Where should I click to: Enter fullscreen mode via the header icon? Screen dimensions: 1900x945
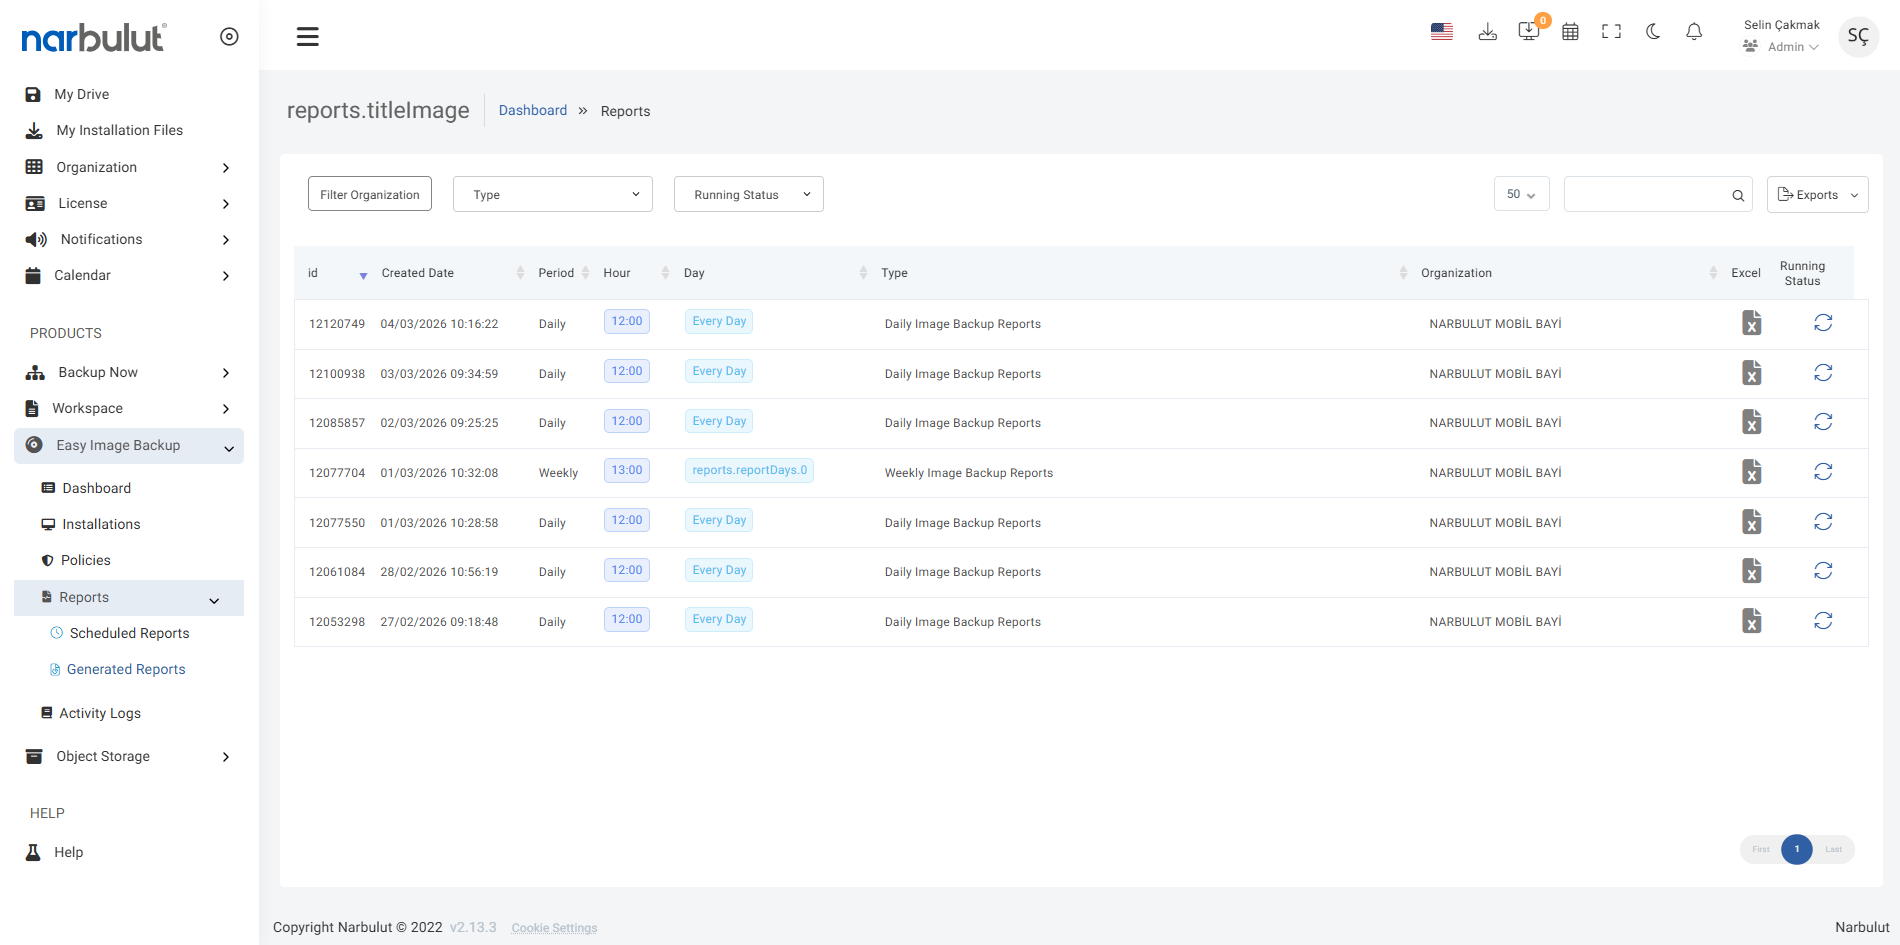click(x=1611, y=32)
